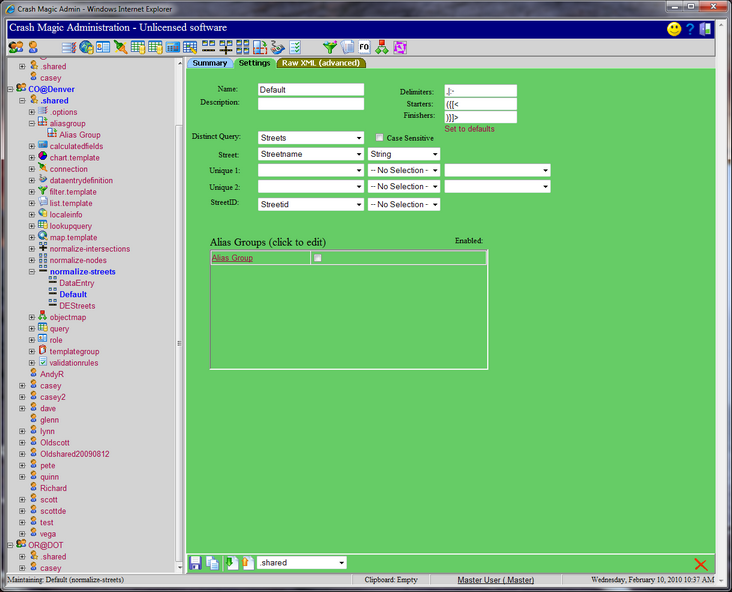
Task: Open the Alias Group link in the table
Action: click(x=232, y=258)
